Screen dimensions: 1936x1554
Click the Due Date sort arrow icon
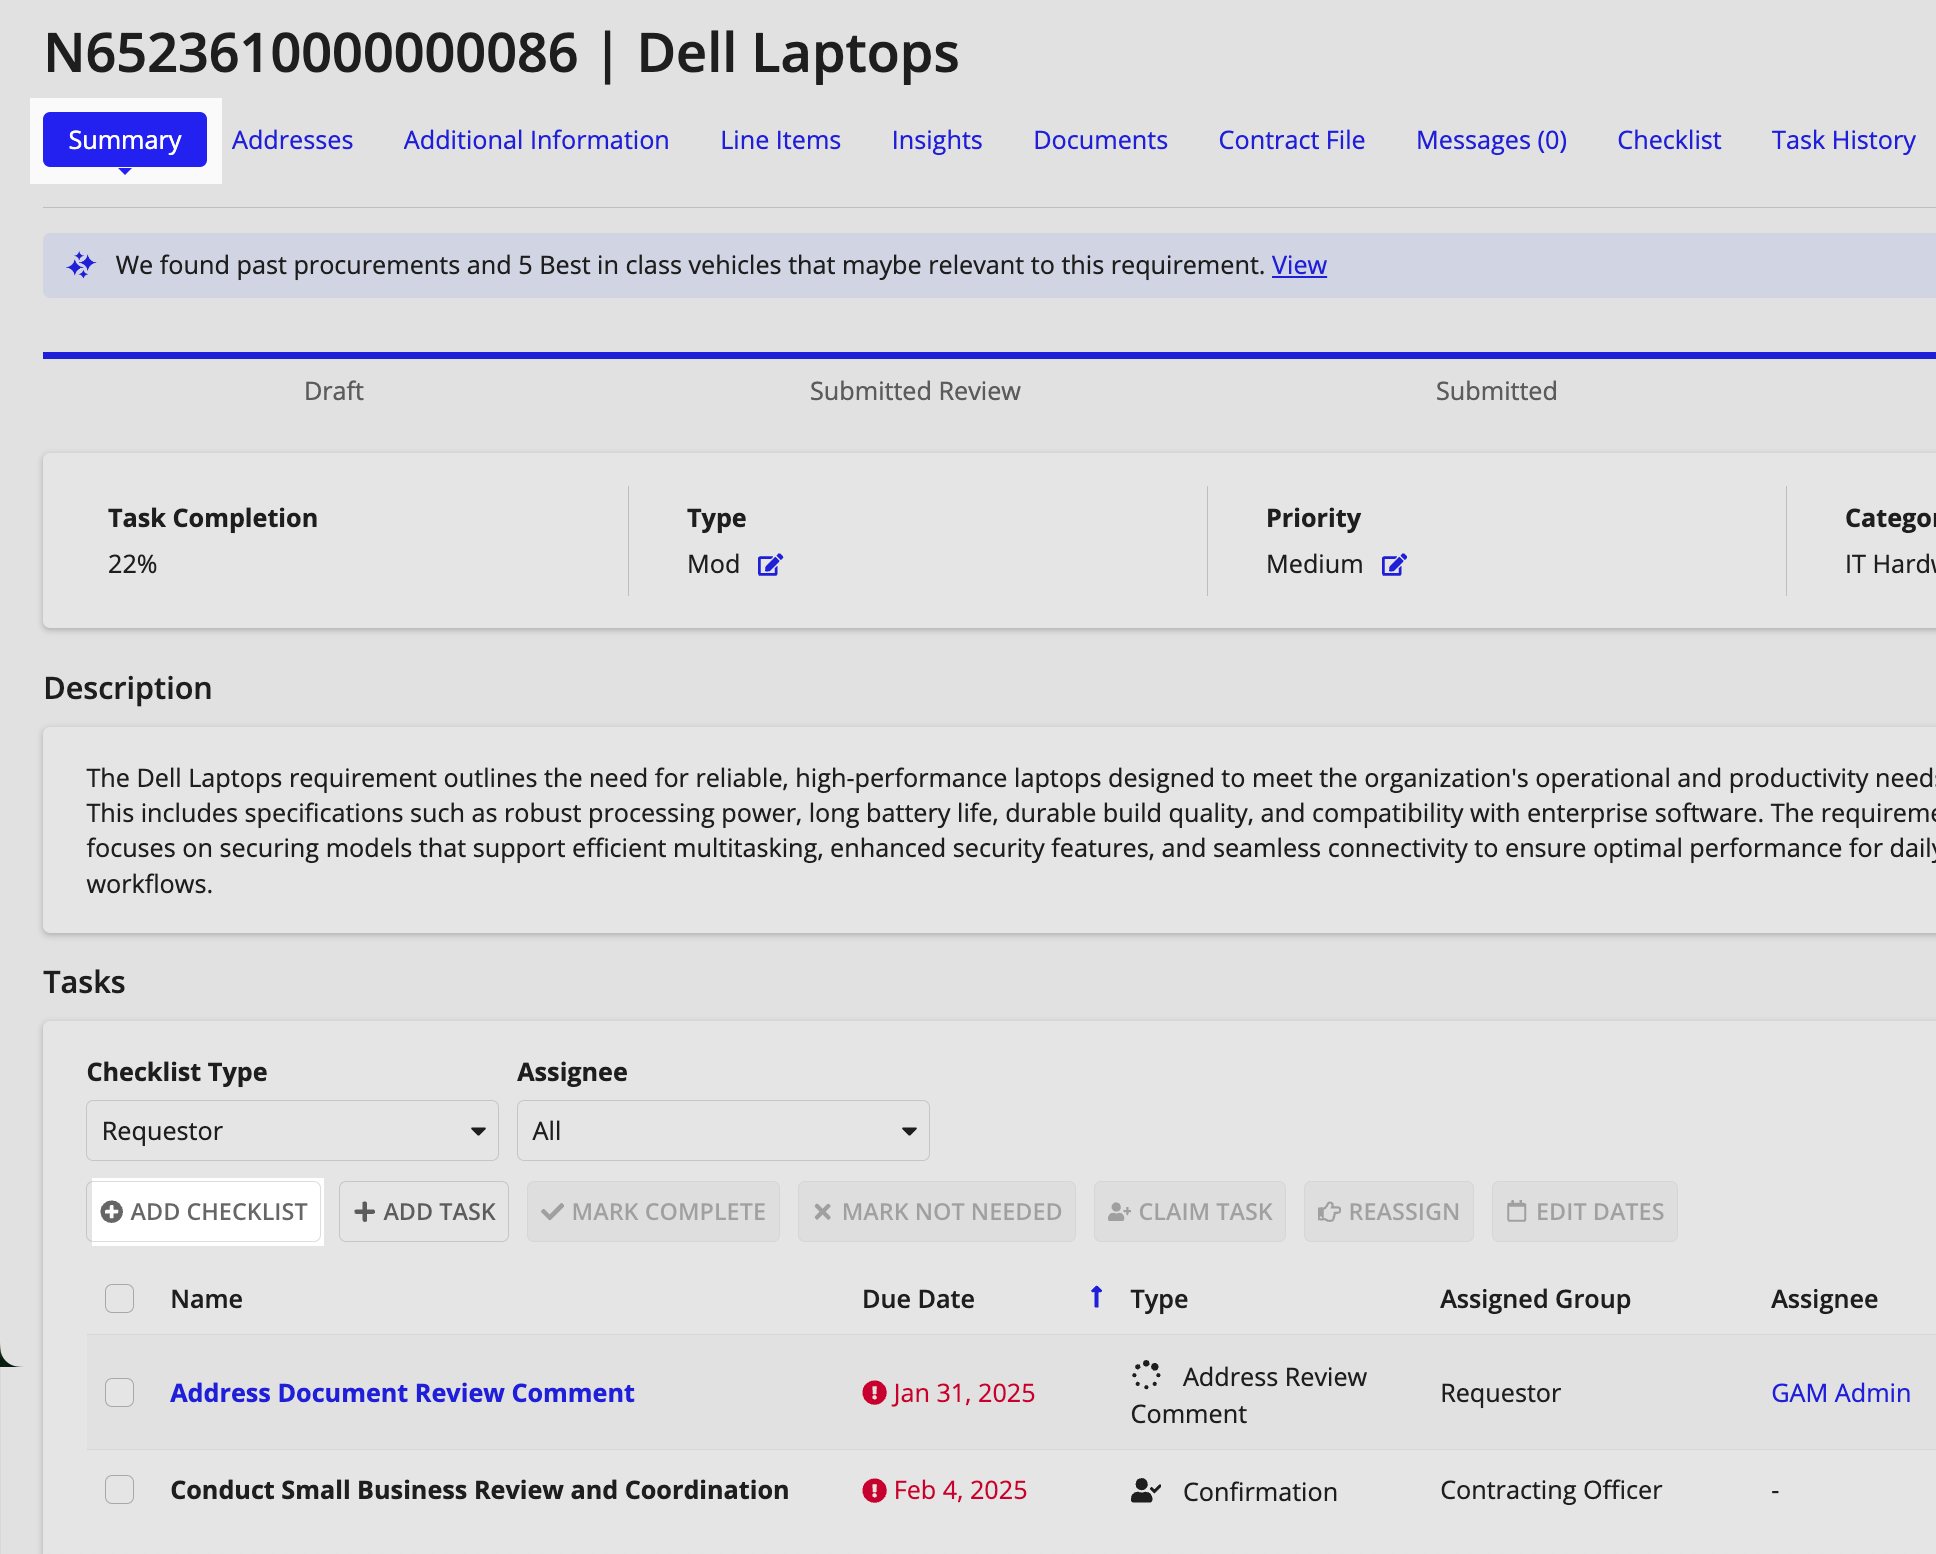point(1096,1297)
